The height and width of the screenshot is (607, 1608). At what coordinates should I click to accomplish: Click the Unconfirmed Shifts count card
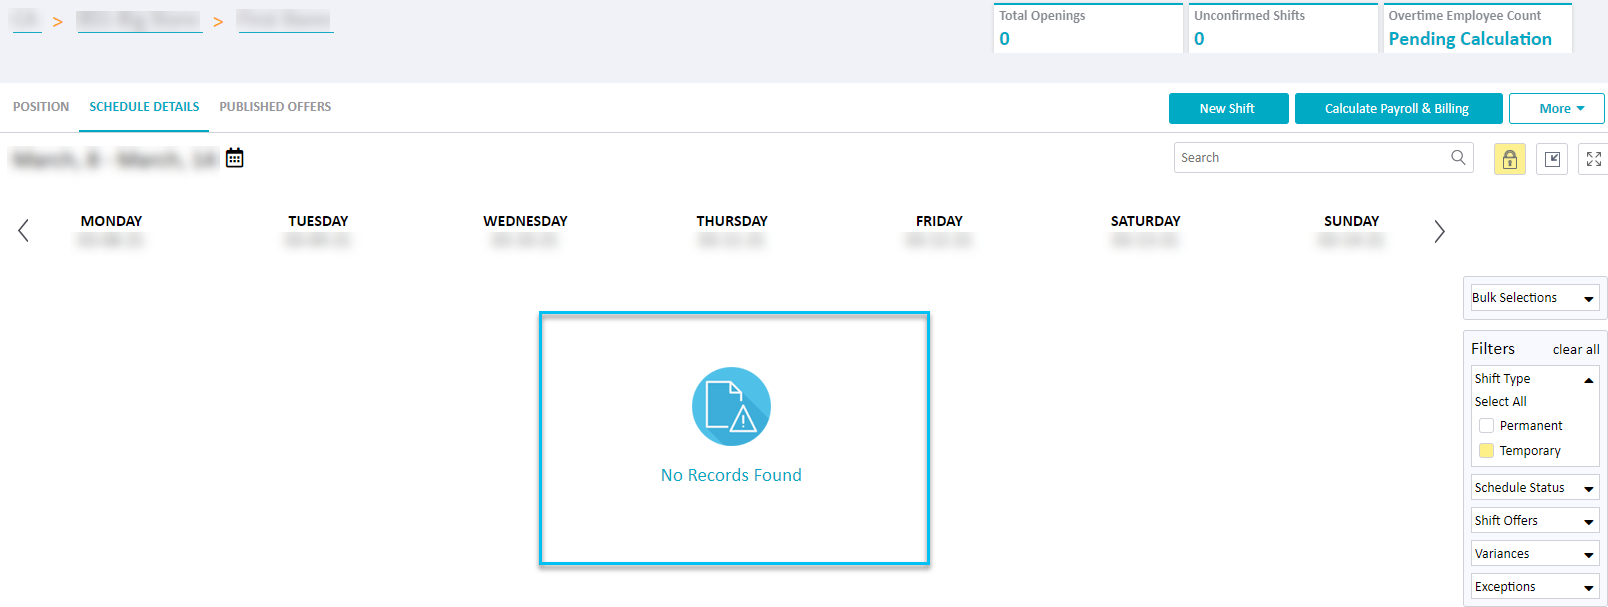(x=1283, y=28)
